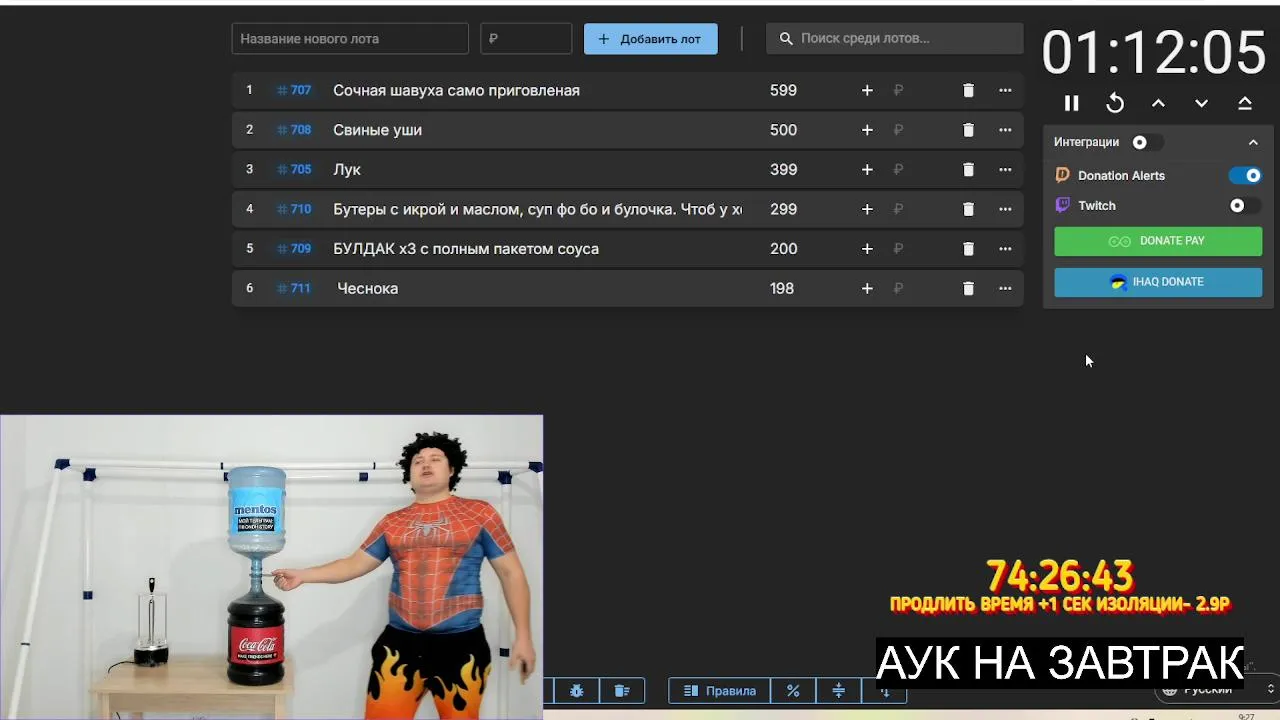Click the ruble field in Лук row
Screen dimensions: 1280x720
tap(898, 170)
